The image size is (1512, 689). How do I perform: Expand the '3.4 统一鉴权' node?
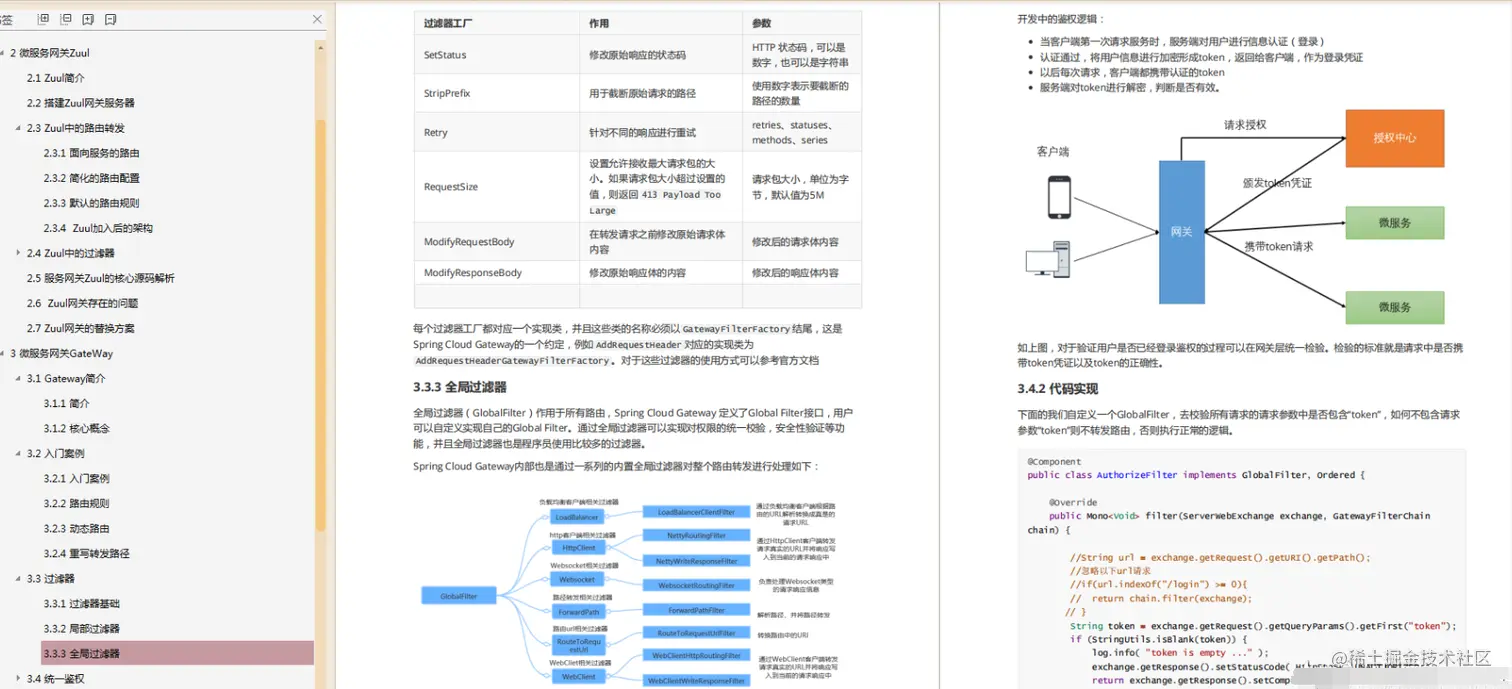tap(19, 678)
